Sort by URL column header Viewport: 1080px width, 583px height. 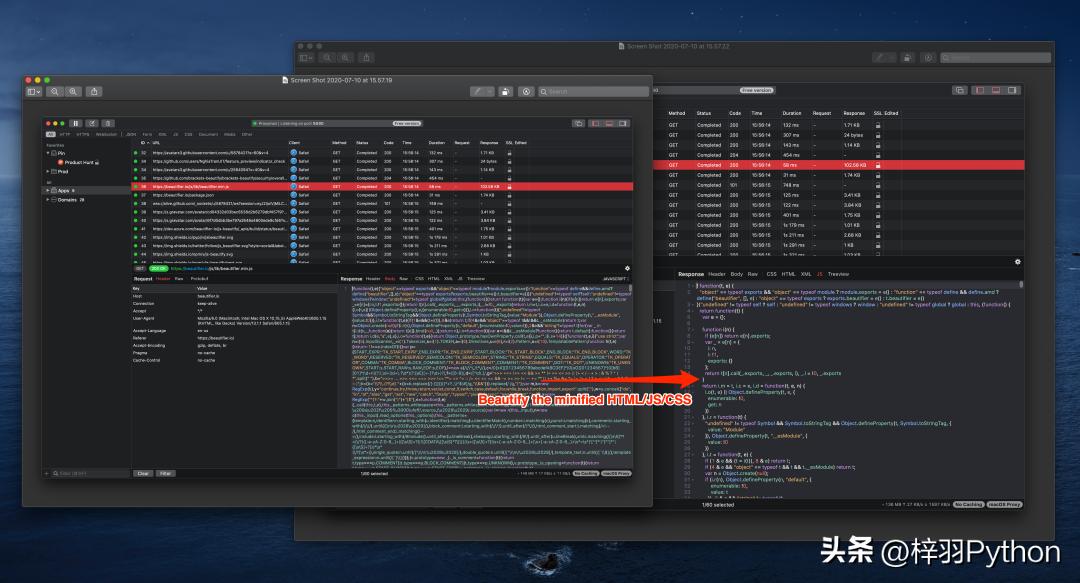155,143
